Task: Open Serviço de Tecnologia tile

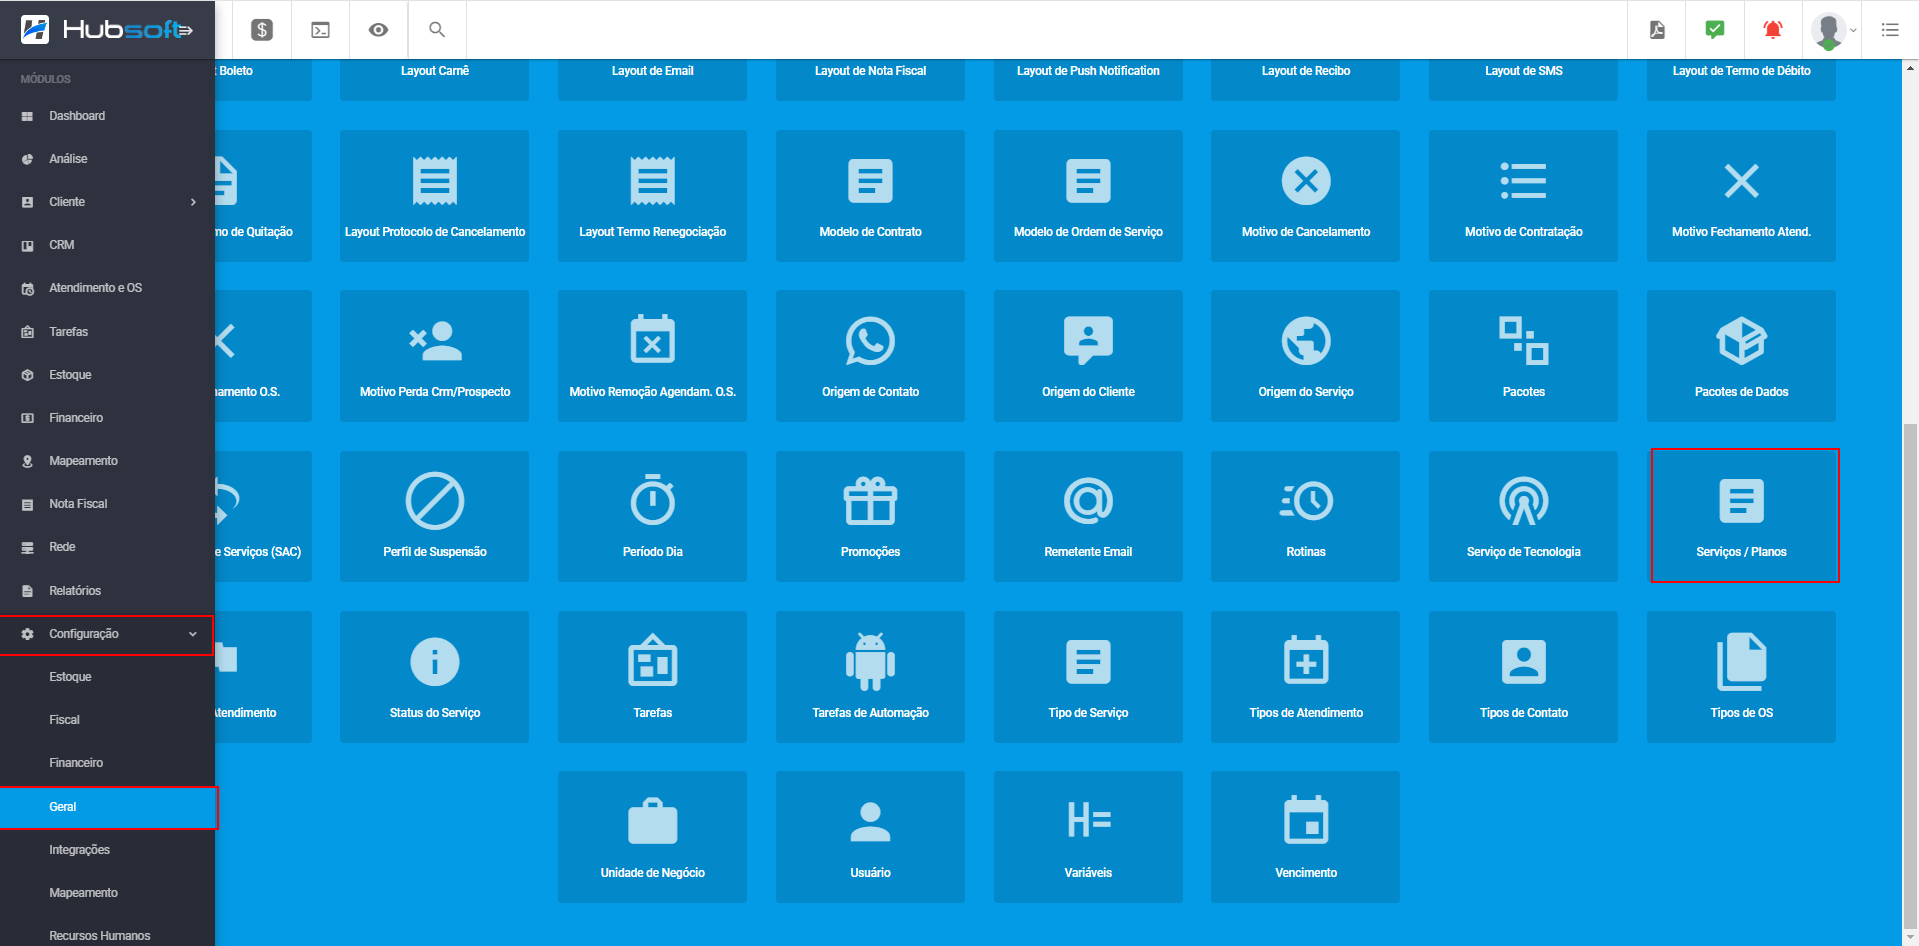Action: [x=1524, y=516]
